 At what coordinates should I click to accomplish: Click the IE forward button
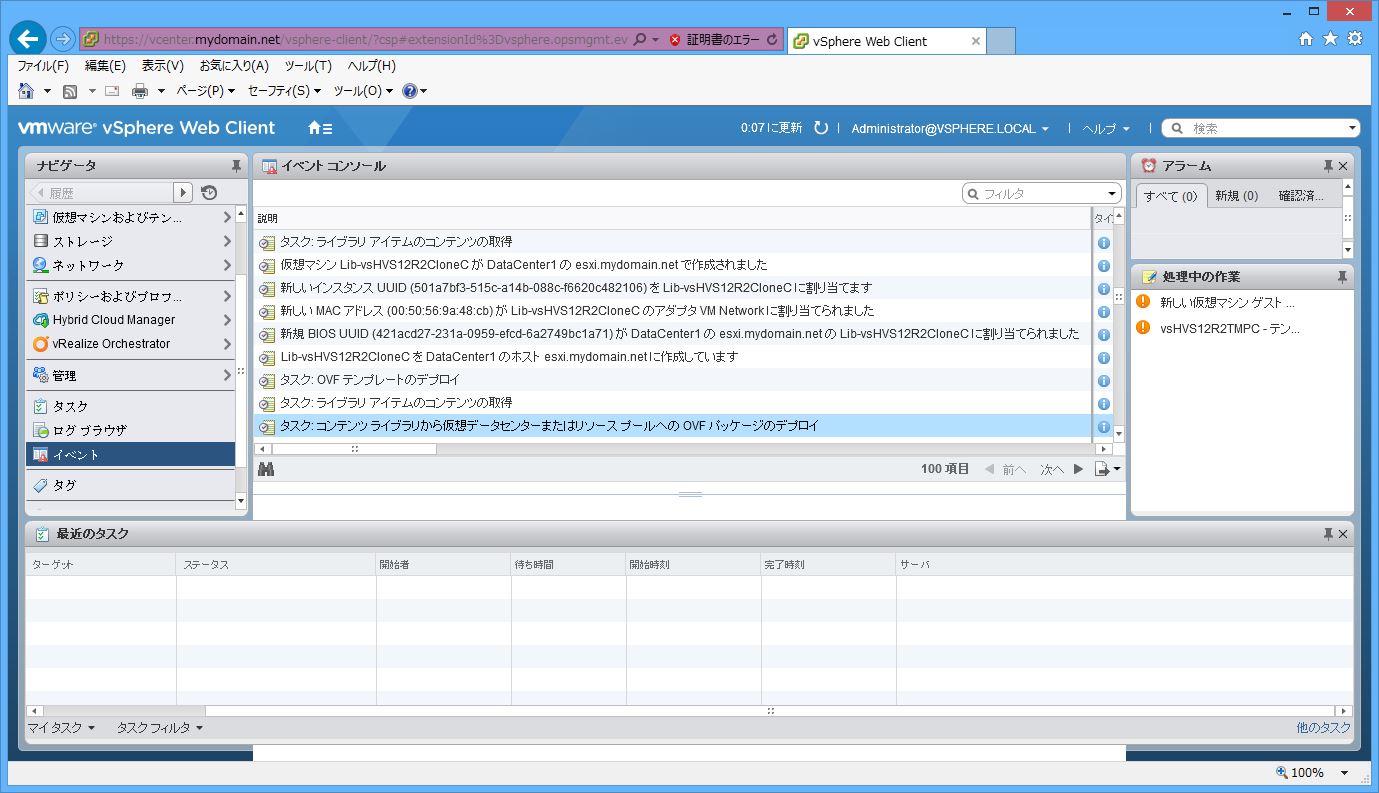pyautogui.click(x=63, y=40)
